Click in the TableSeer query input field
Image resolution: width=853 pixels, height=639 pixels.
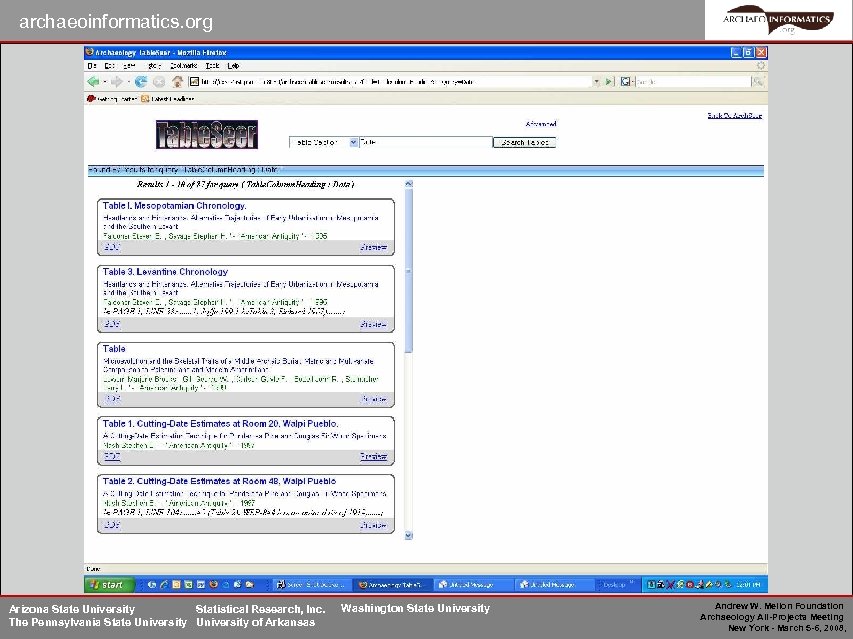426,142
